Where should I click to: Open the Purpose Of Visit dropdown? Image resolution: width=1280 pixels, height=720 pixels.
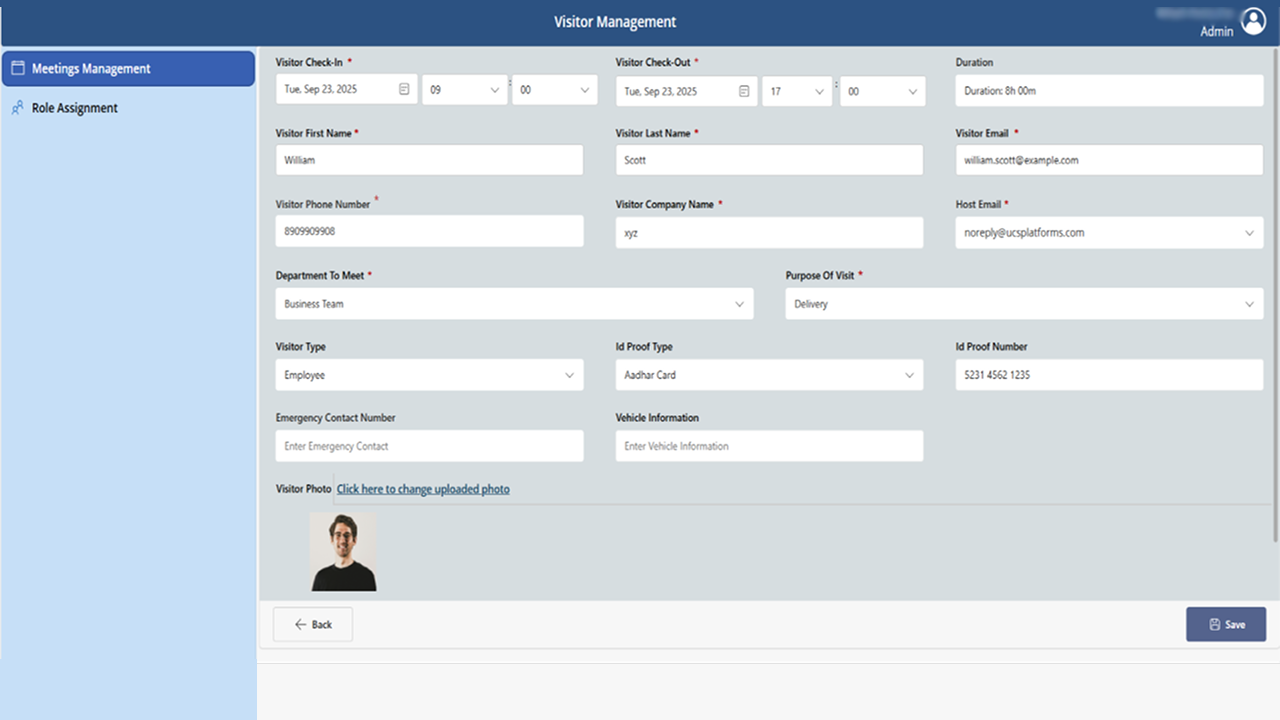1250,303
